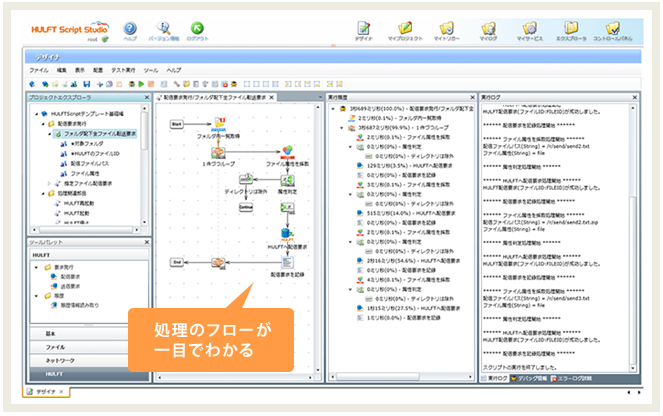Open the エクスプローラ launcher icon
The image size is (663, 416).
coord(571,30)
